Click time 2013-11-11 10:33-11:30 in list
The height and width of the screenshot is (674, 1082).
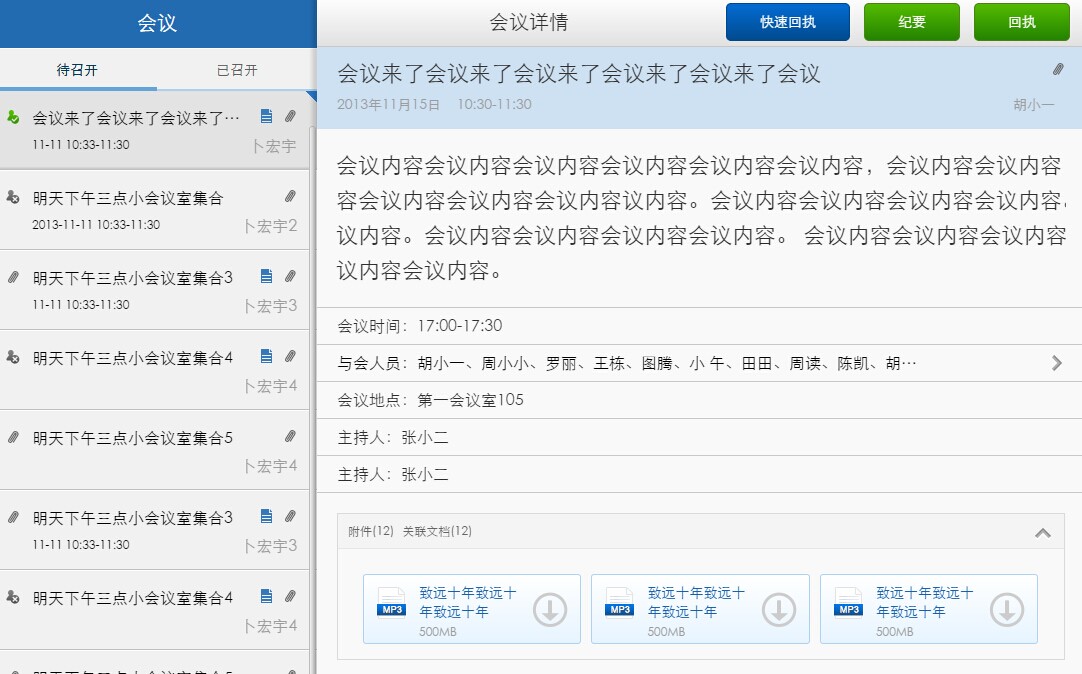pos(96,225)
